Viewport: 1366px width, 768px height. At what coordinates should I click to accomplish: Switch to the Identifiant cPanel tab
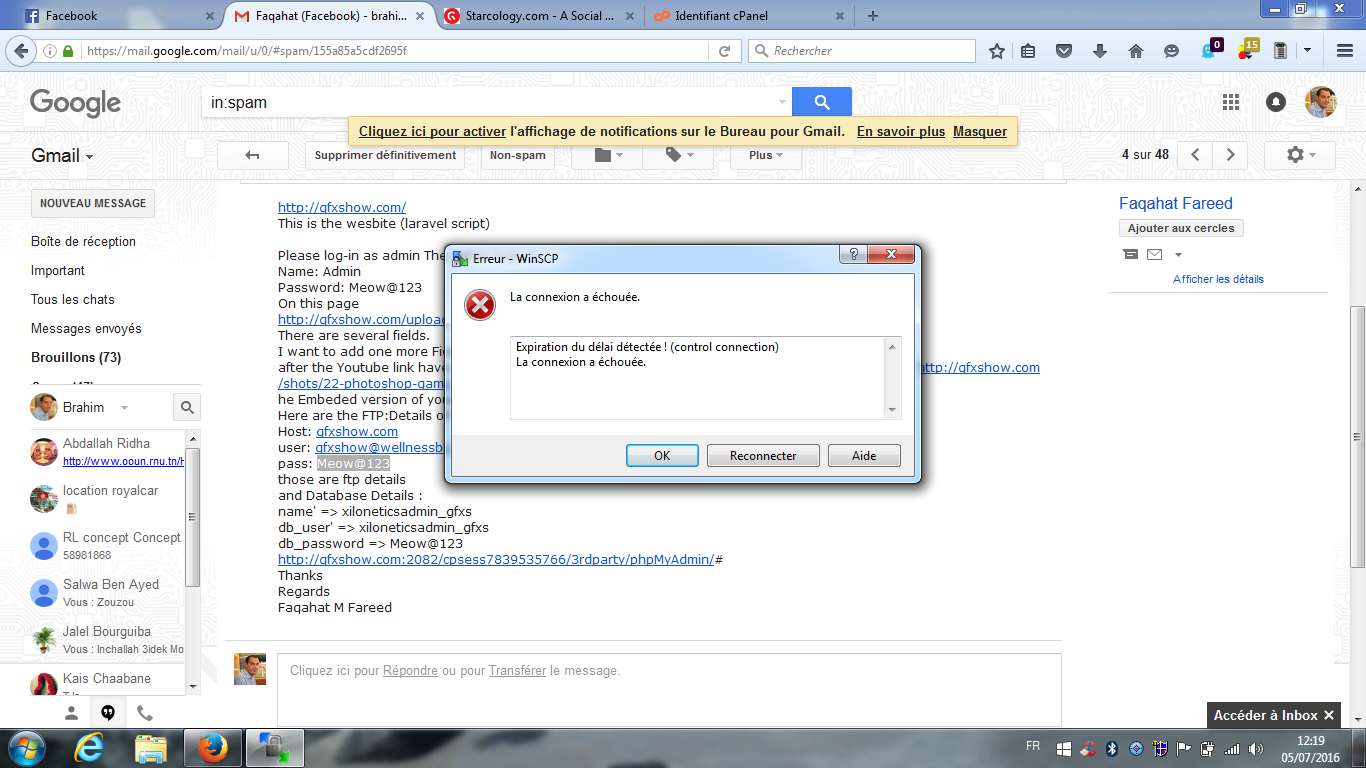[748, 15]
